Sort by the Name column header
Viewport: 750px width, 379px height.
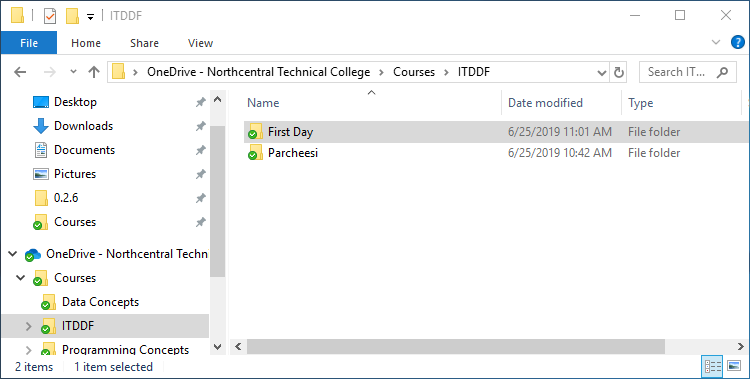point(263,103)
